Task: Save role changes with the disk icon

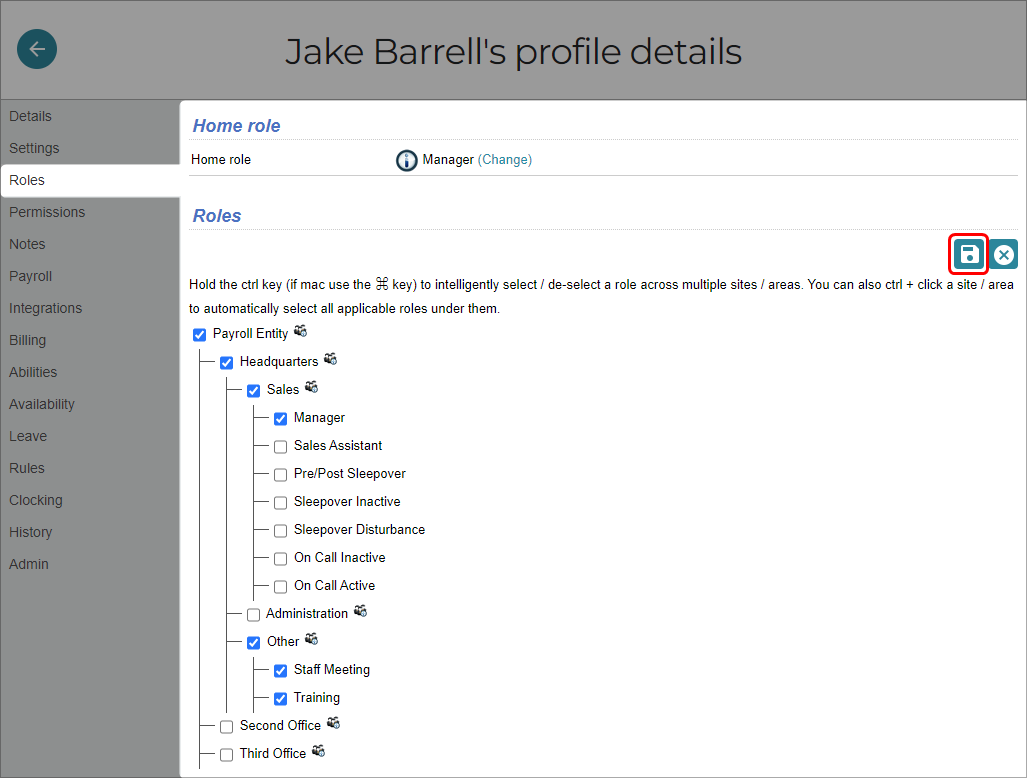Action: pos(969,254)
